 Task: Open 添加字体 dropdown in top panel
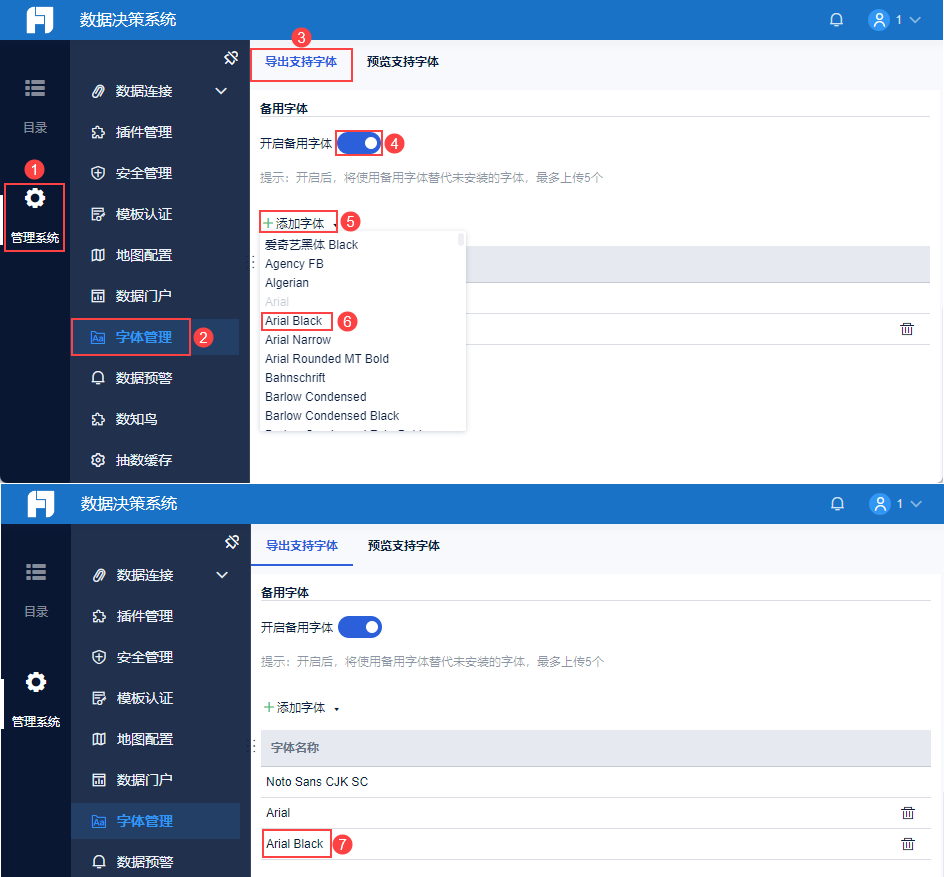(299, 223)
